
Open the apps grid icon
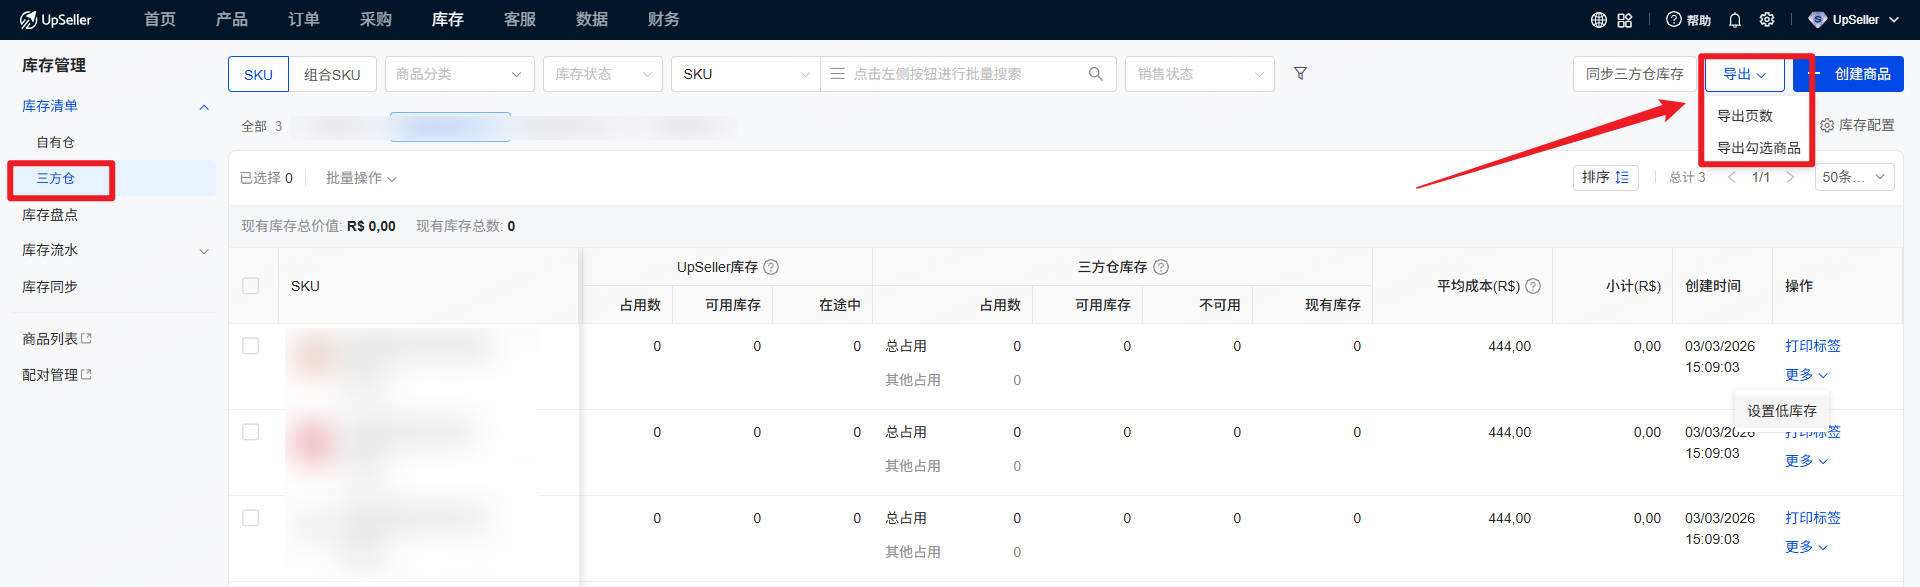click(1625, 20)
